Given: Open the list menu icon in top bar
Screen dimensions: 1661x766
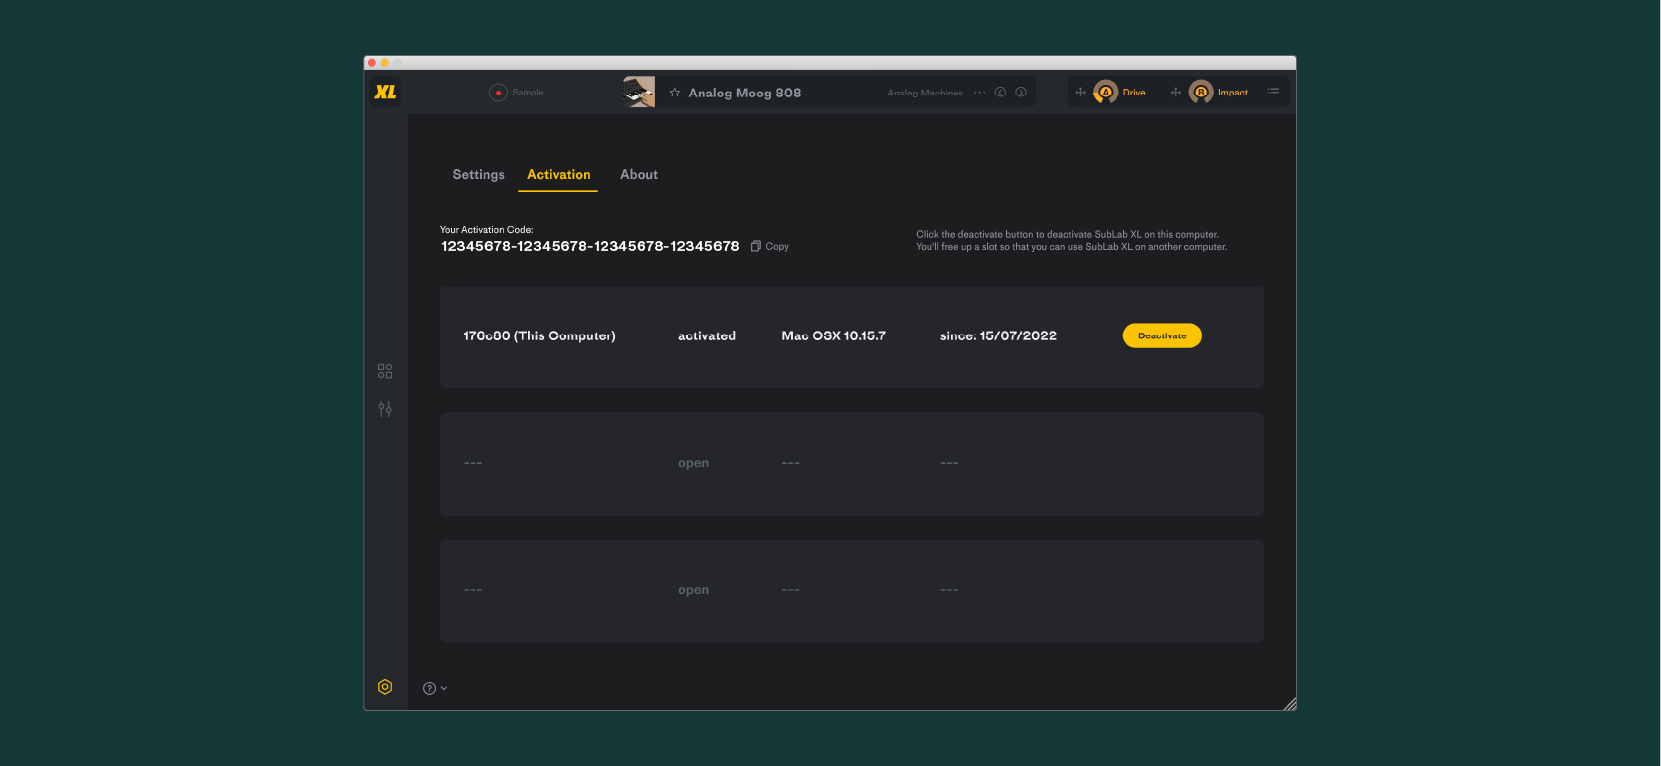Looking at the screenshot, I should [1273, 92].
